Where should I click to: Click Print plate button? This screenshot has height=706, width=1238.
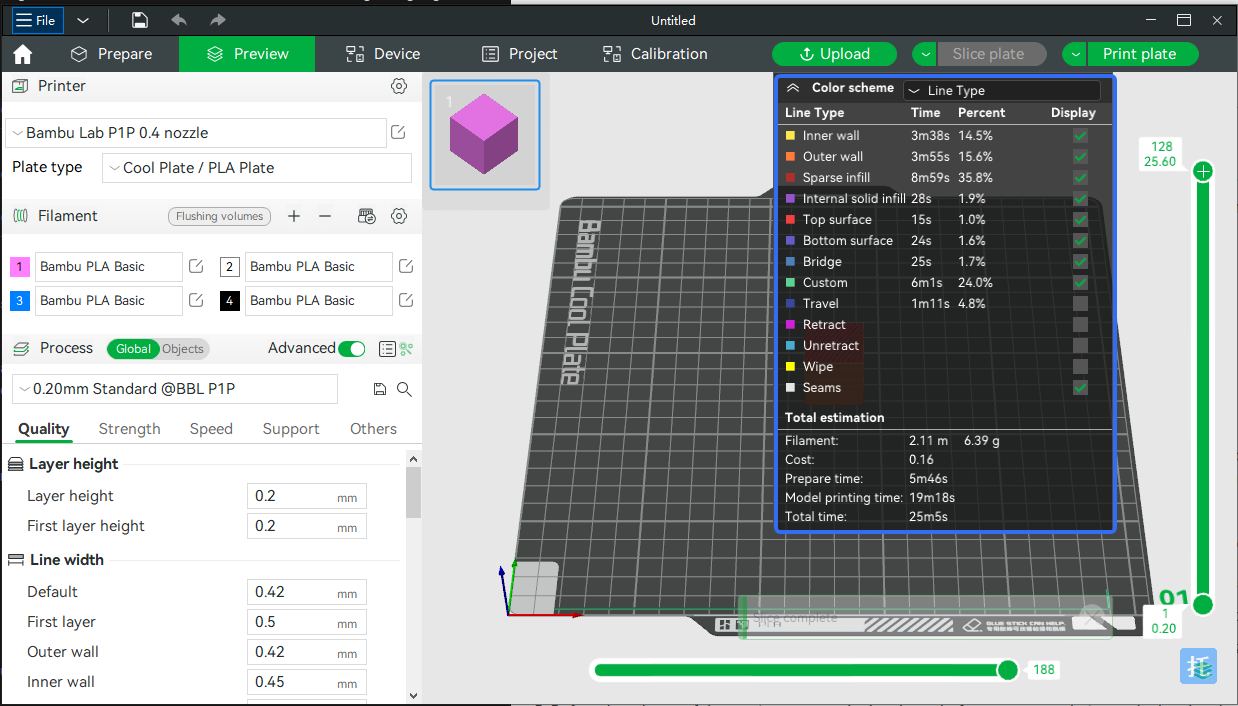pyautogui.click(x=1143, y=54)
